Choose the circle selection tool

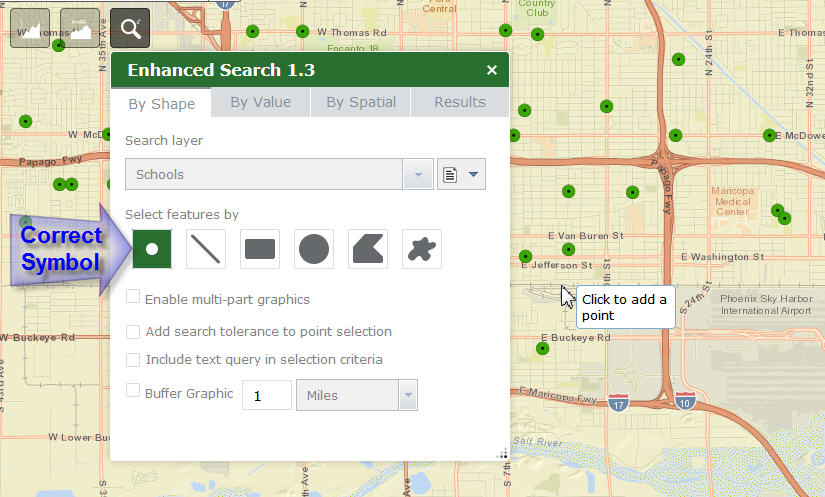pyautogui.click(x=314, y=249)
